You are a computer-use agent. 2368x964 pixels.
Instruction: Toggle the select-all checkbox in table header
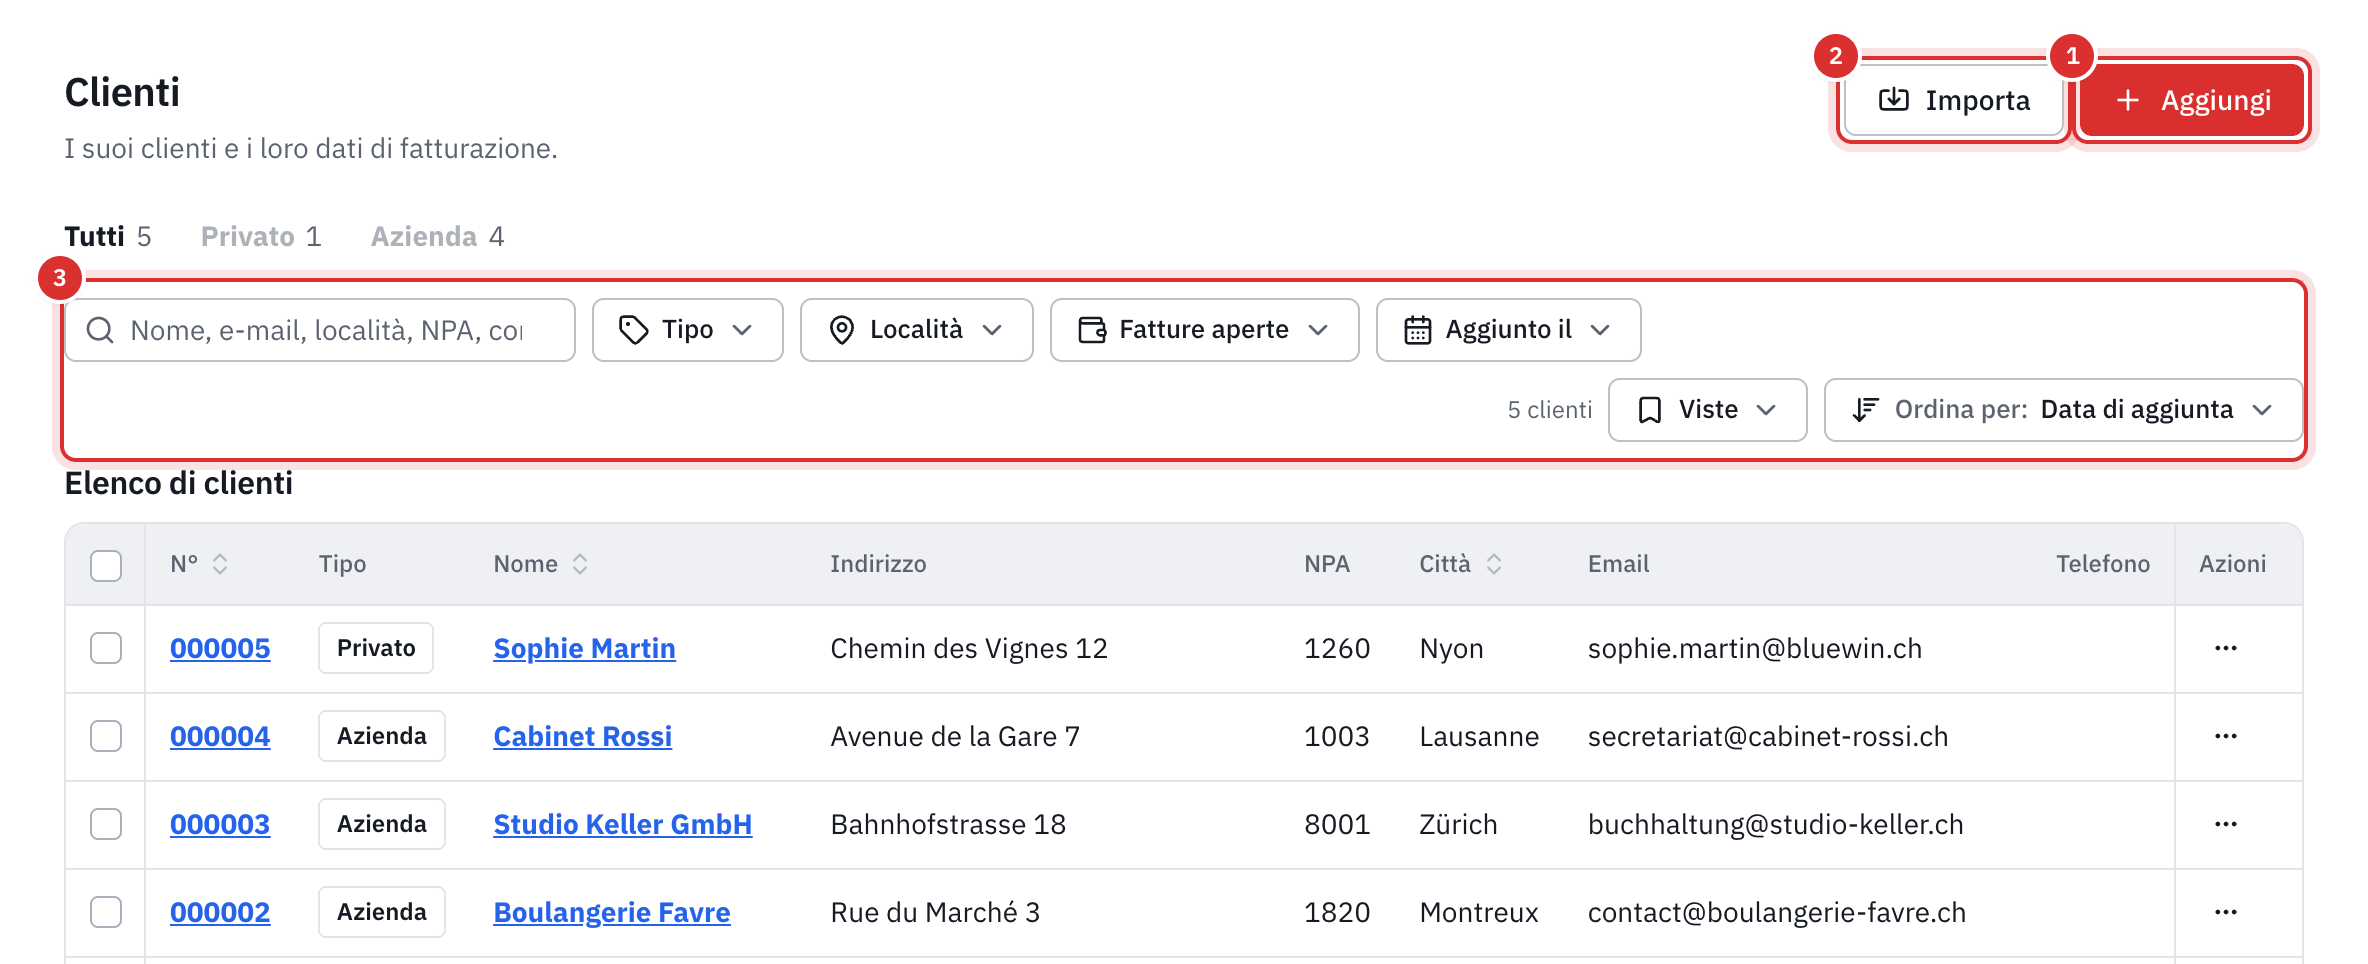point(106,565)
